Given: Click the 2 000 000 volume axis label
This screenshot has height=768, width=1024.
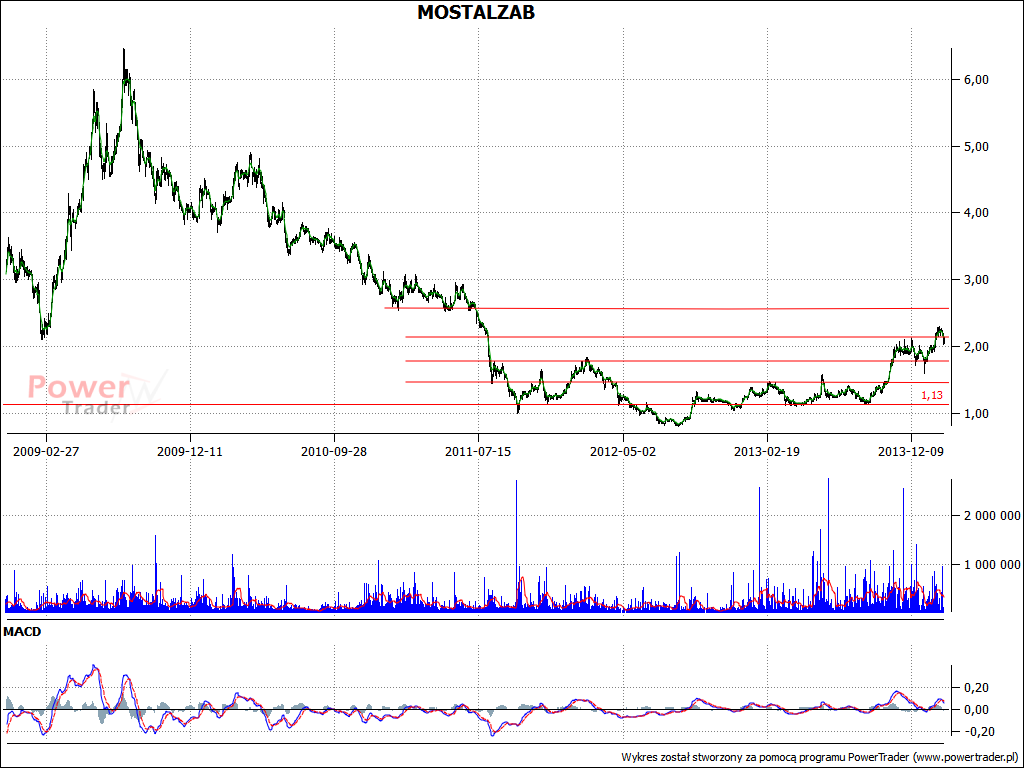Looking at the screenshot, I should (x=992, y=516).
